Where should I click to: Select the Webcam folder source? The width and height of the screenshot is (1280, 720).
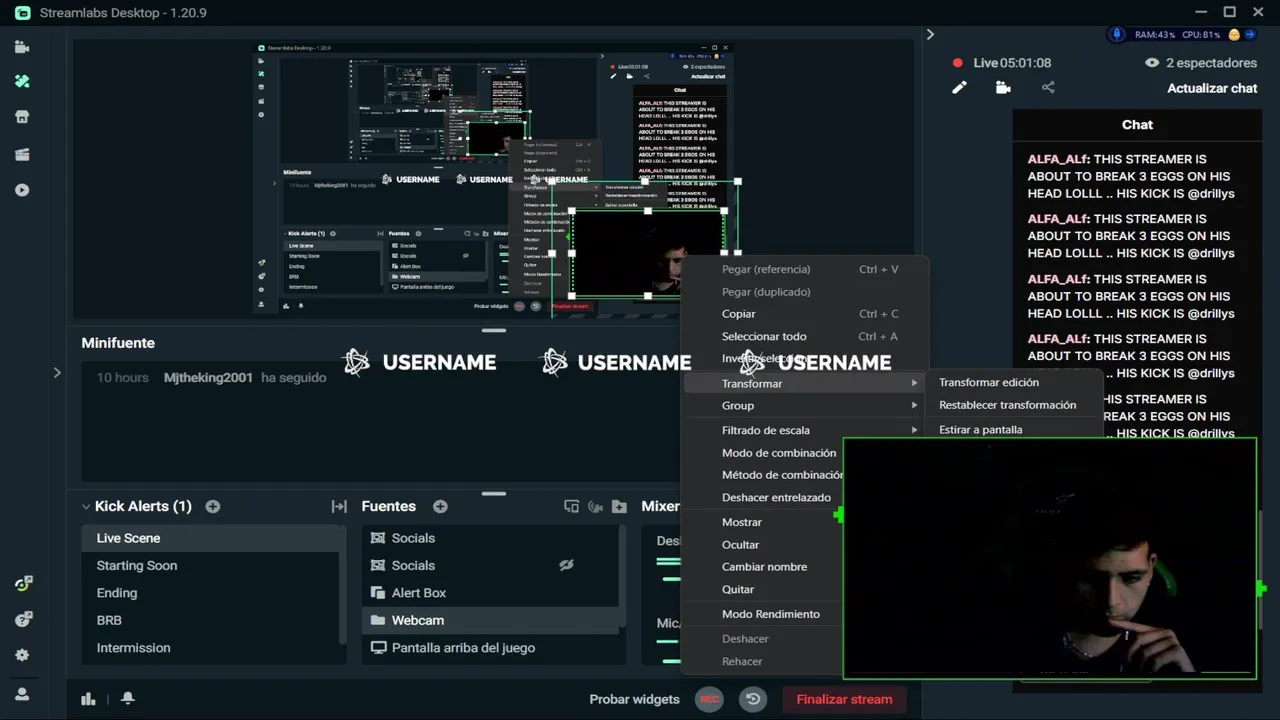[490, 620]
